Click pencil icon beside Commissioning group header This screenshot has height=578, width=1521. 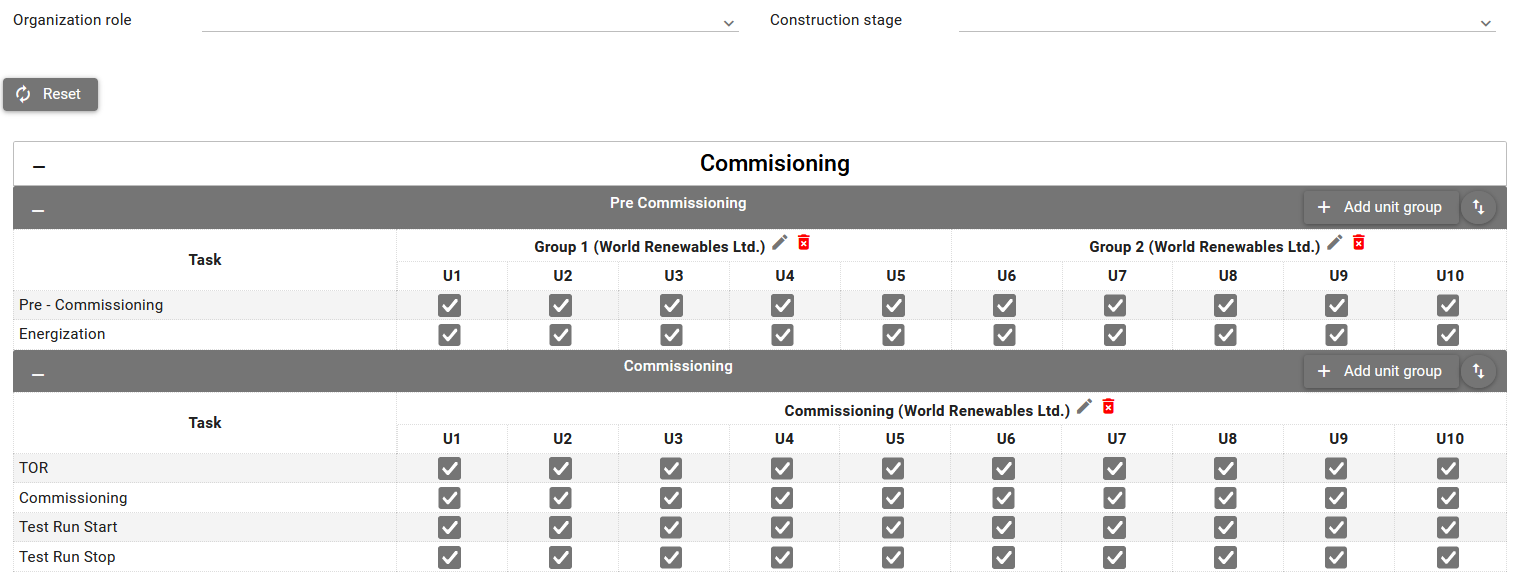(x=1084, y=407)
